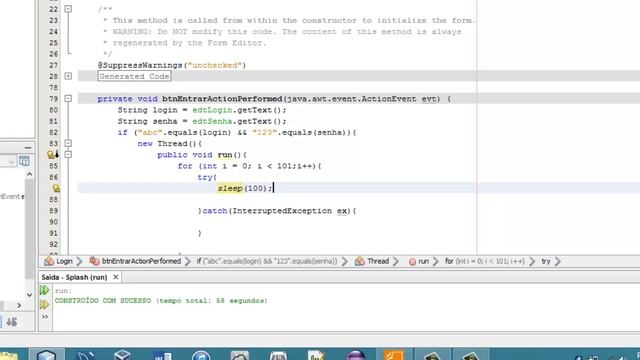Click edtSenha.getText() on line 81
The height and width of the screenshot is (360, 640).
(x=239, y=121)
